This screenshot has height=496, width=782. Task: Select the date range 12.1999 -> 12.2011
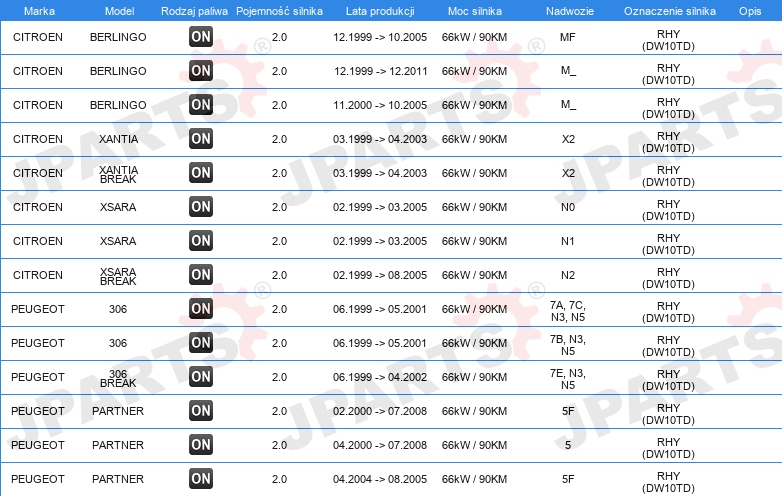click(381, 71)
